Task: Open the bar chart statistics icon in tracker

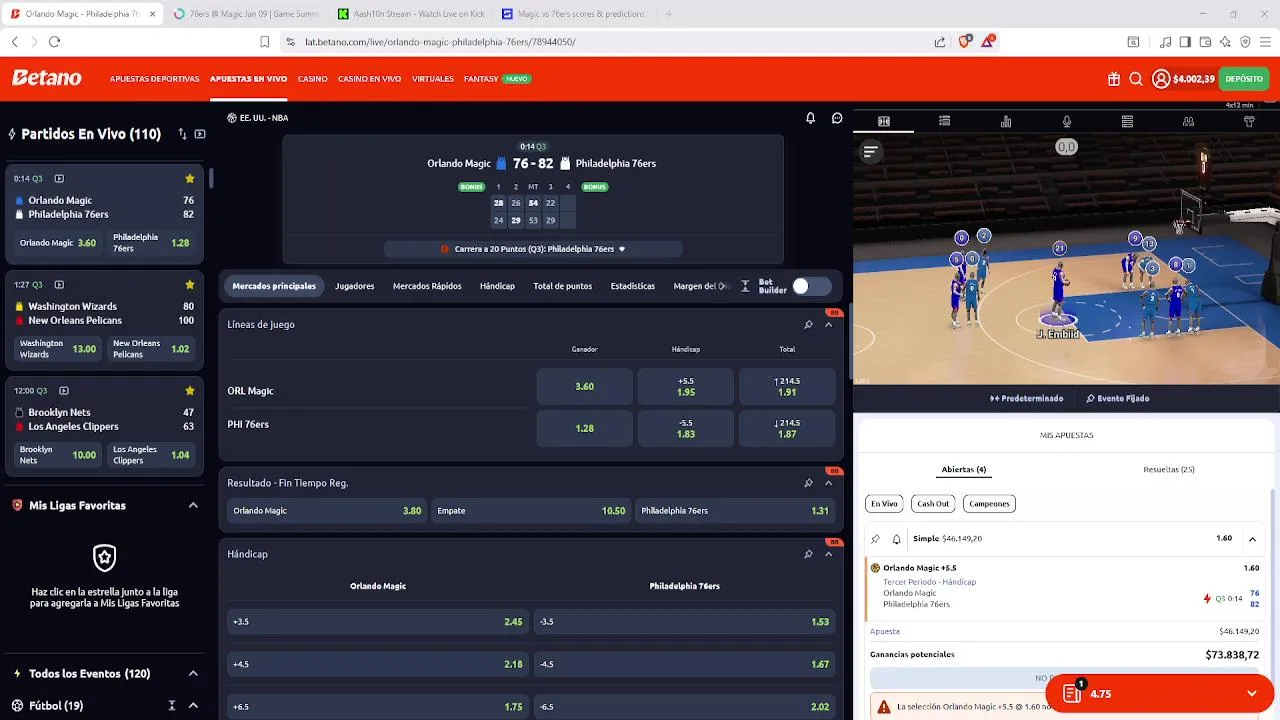Action: (x=1006, y=121)
